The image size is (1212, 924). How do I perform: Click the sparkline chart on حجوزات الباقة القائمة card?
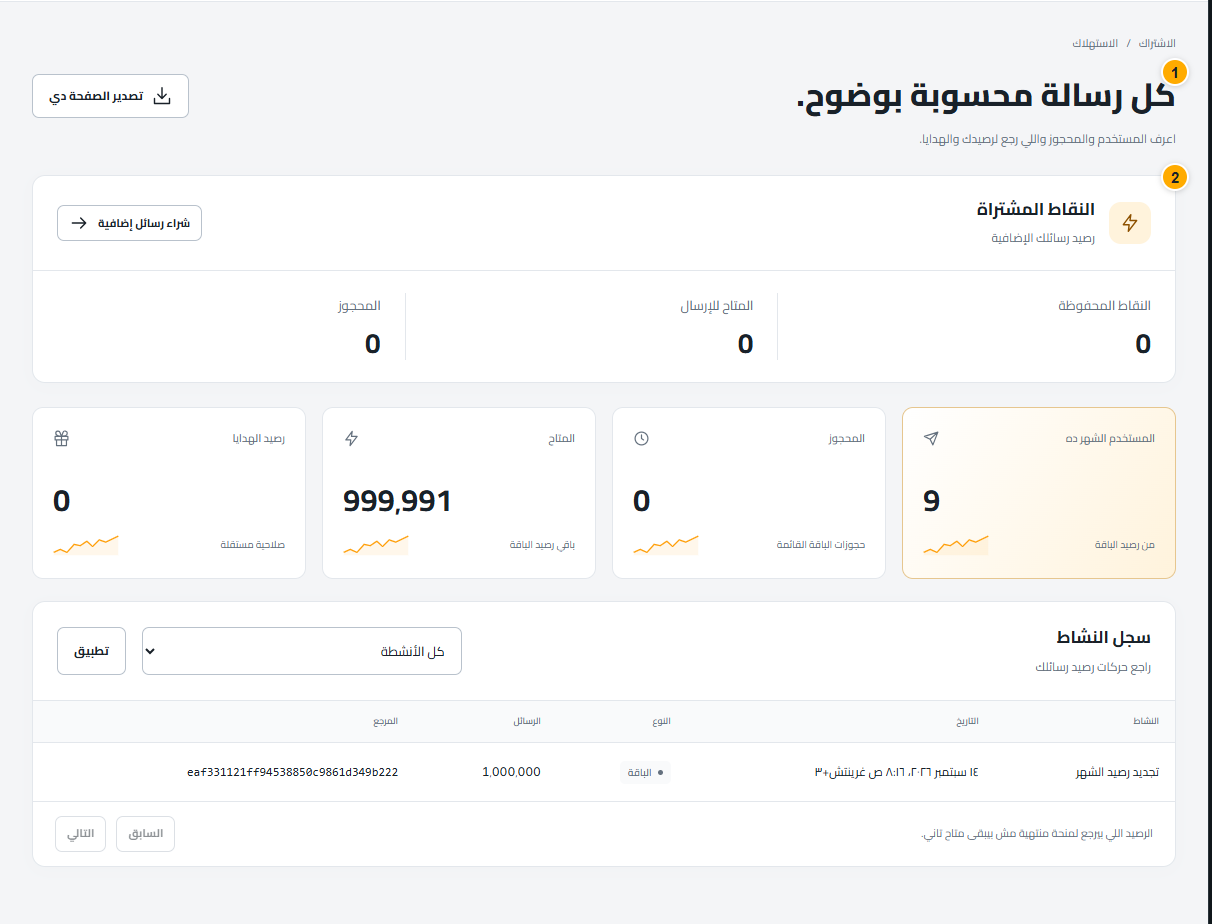tap(666, 545)
